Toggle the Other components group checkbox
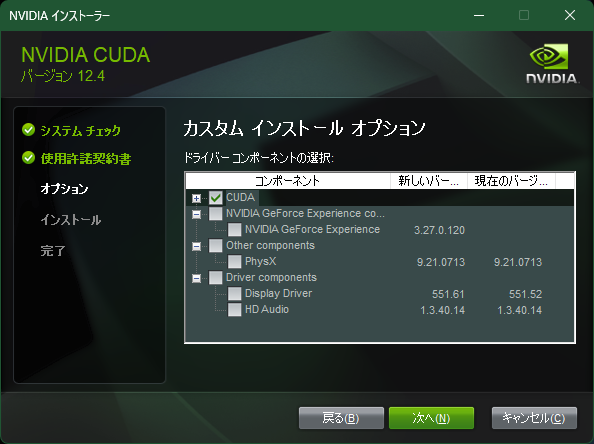Screen dimensions: 594x444 (216, 245)
